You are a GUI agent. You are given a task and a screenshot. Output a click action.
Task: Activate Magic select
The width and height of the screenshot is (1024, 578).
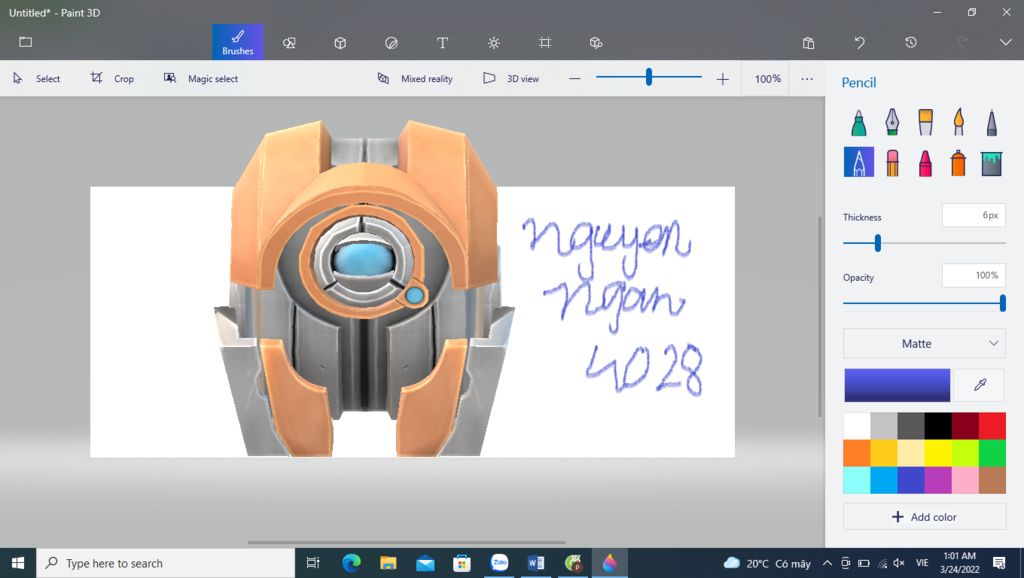tap(200, 78)
